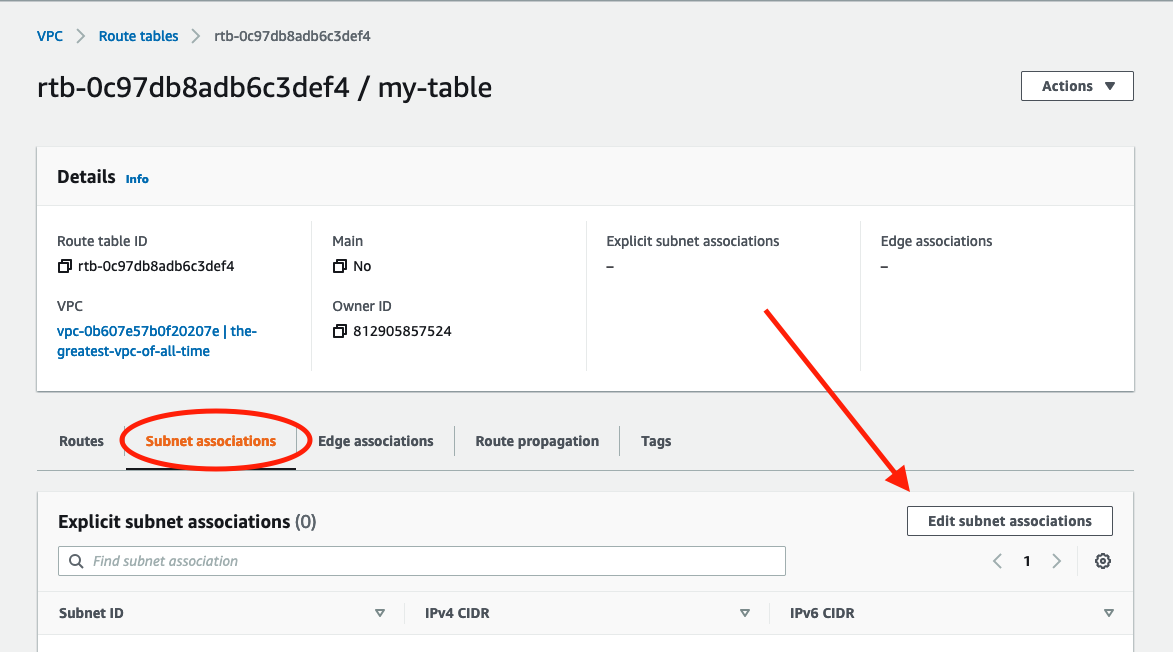The width and height of the screenshot is (1173, 652).
Task: Open table preferences gear icon
Action: [x=1103, y=561]
